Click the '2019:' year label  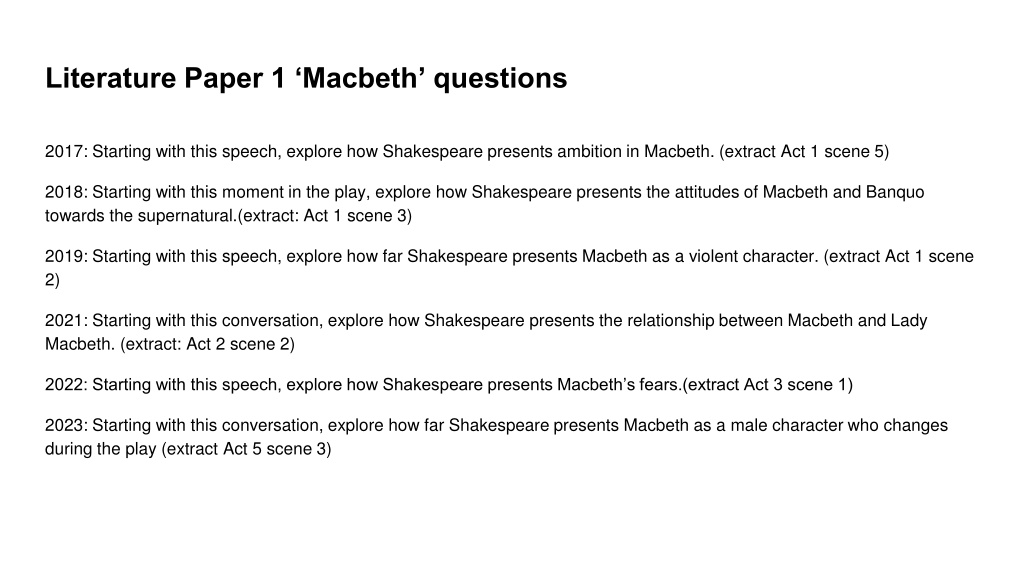[66, 256]
